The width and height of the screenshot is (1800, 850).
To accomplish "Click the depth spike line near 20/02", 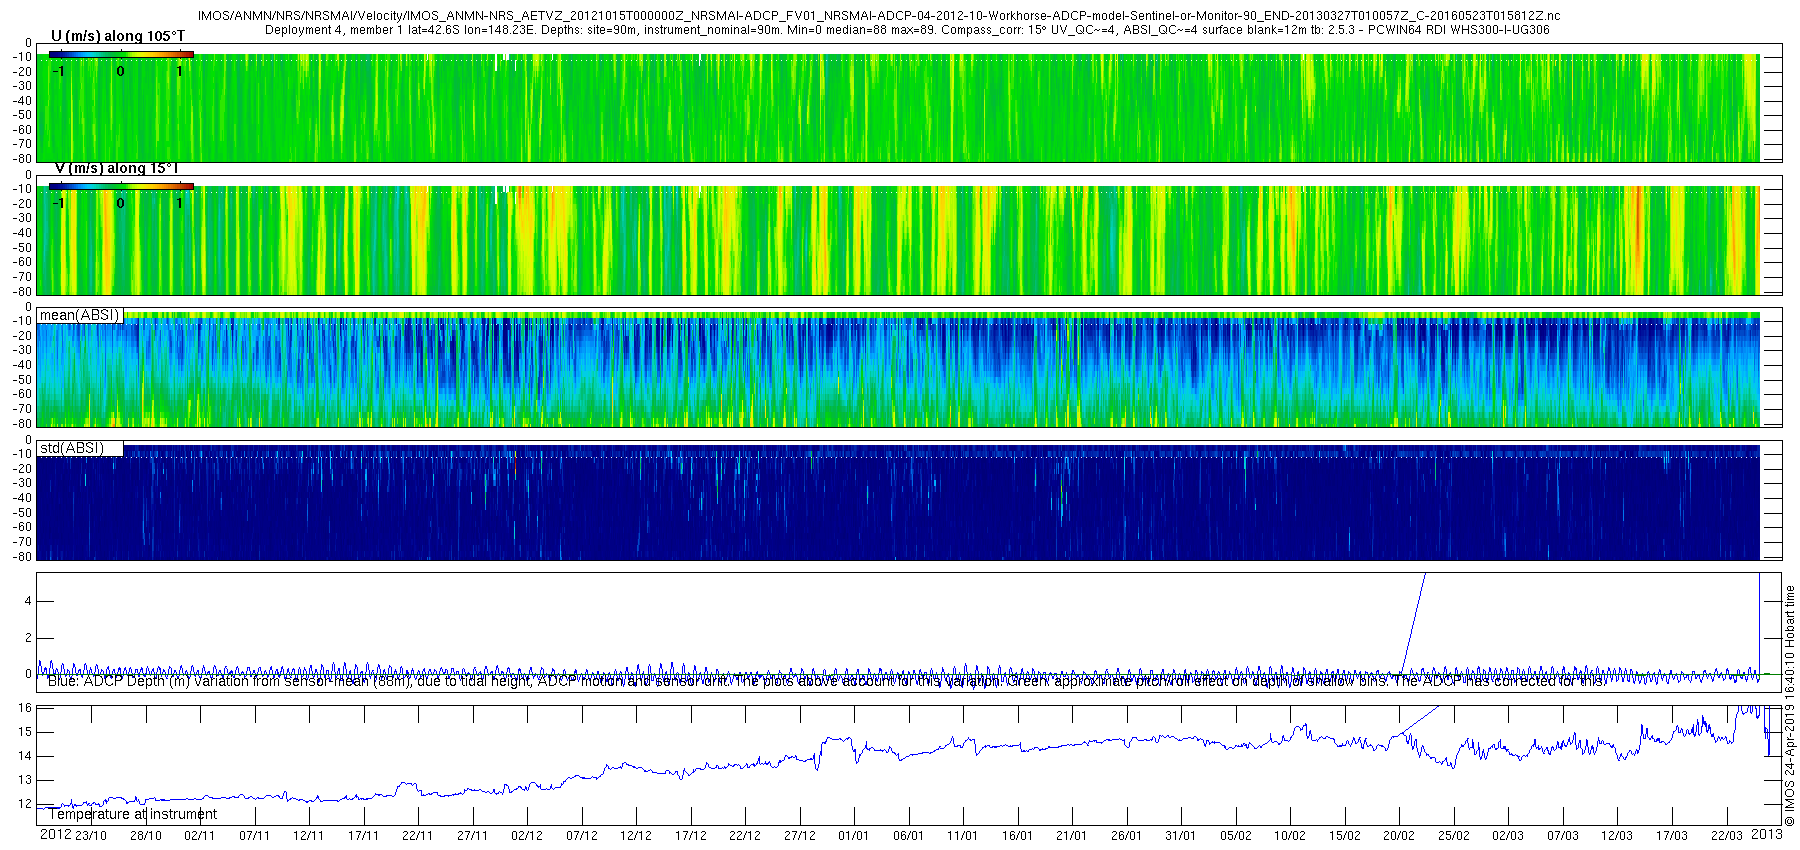I will [x=1413, y=622].
